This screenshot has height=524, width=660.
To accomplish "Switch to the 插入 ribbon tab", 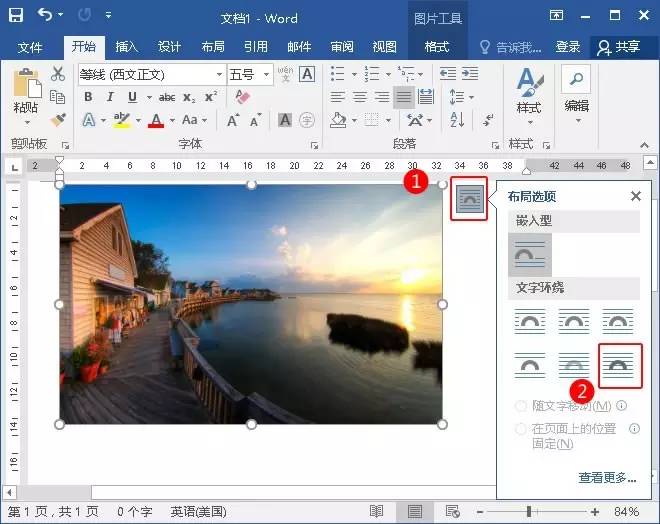I will [x=126, y=47].
